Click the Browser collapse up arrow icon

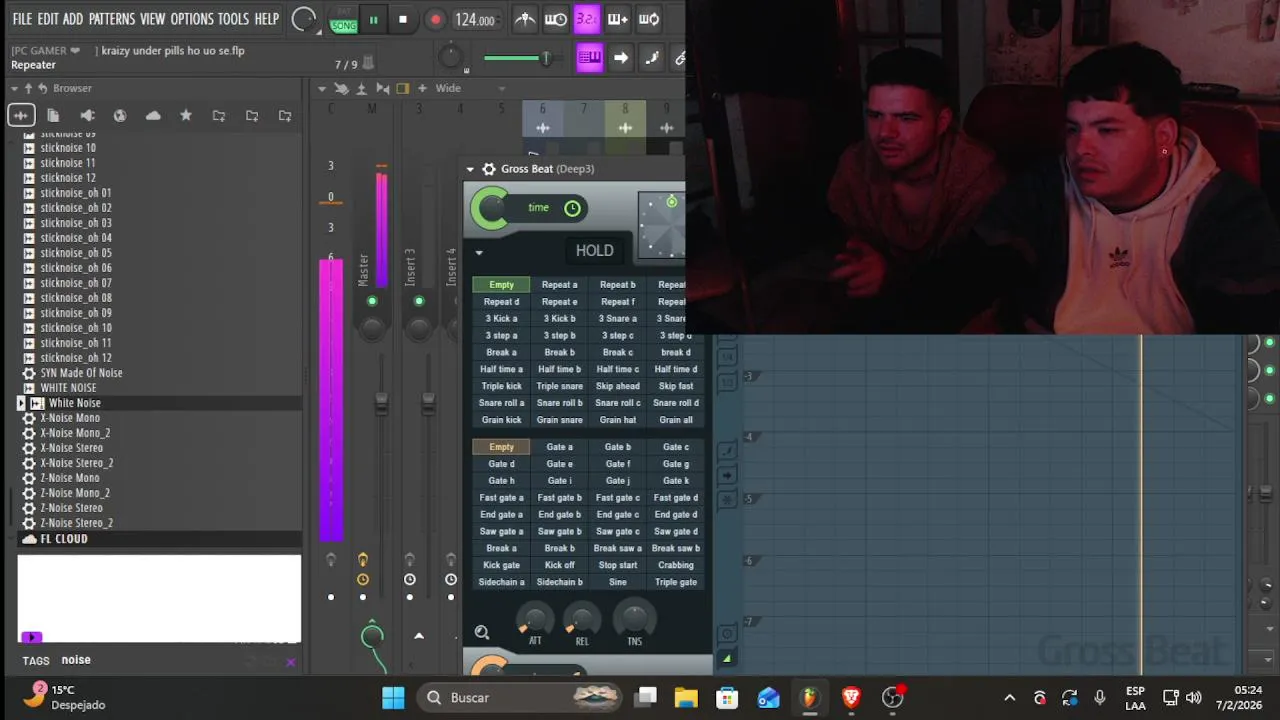click(28, 88)
